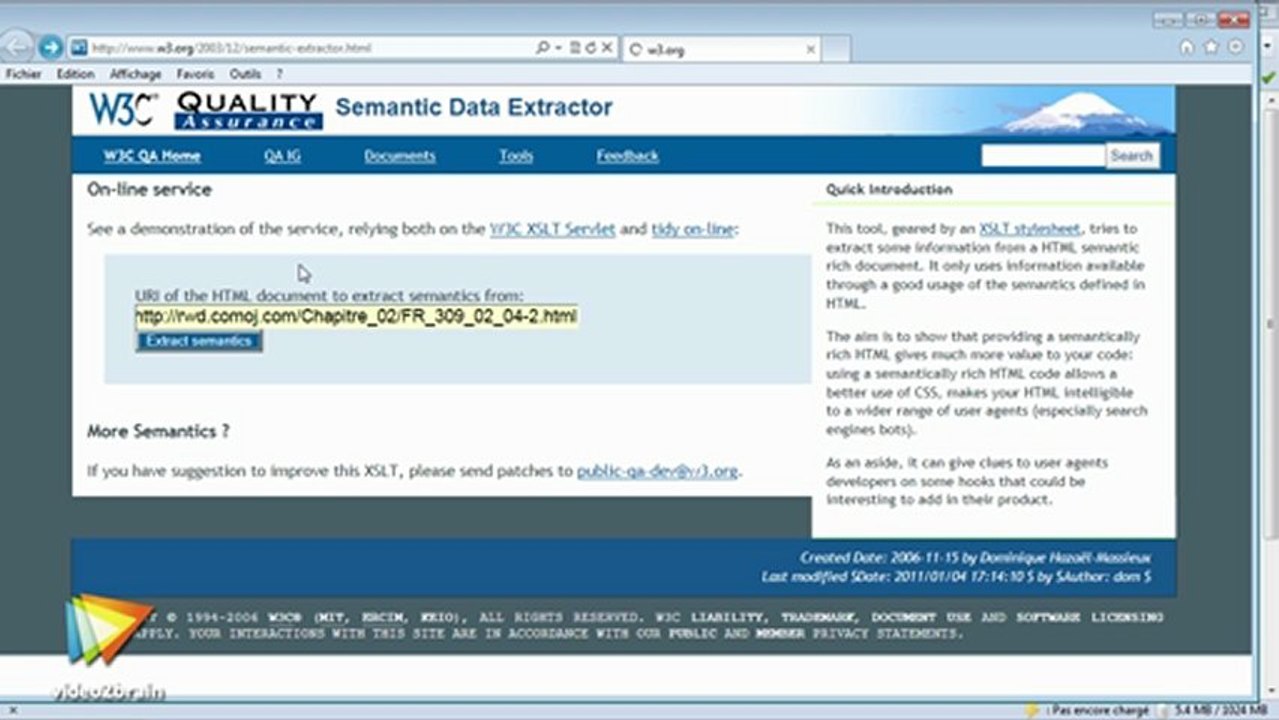Click the Extract semantics button
The height and width of the screenshot is (720, 1279).
pos(198,341)
